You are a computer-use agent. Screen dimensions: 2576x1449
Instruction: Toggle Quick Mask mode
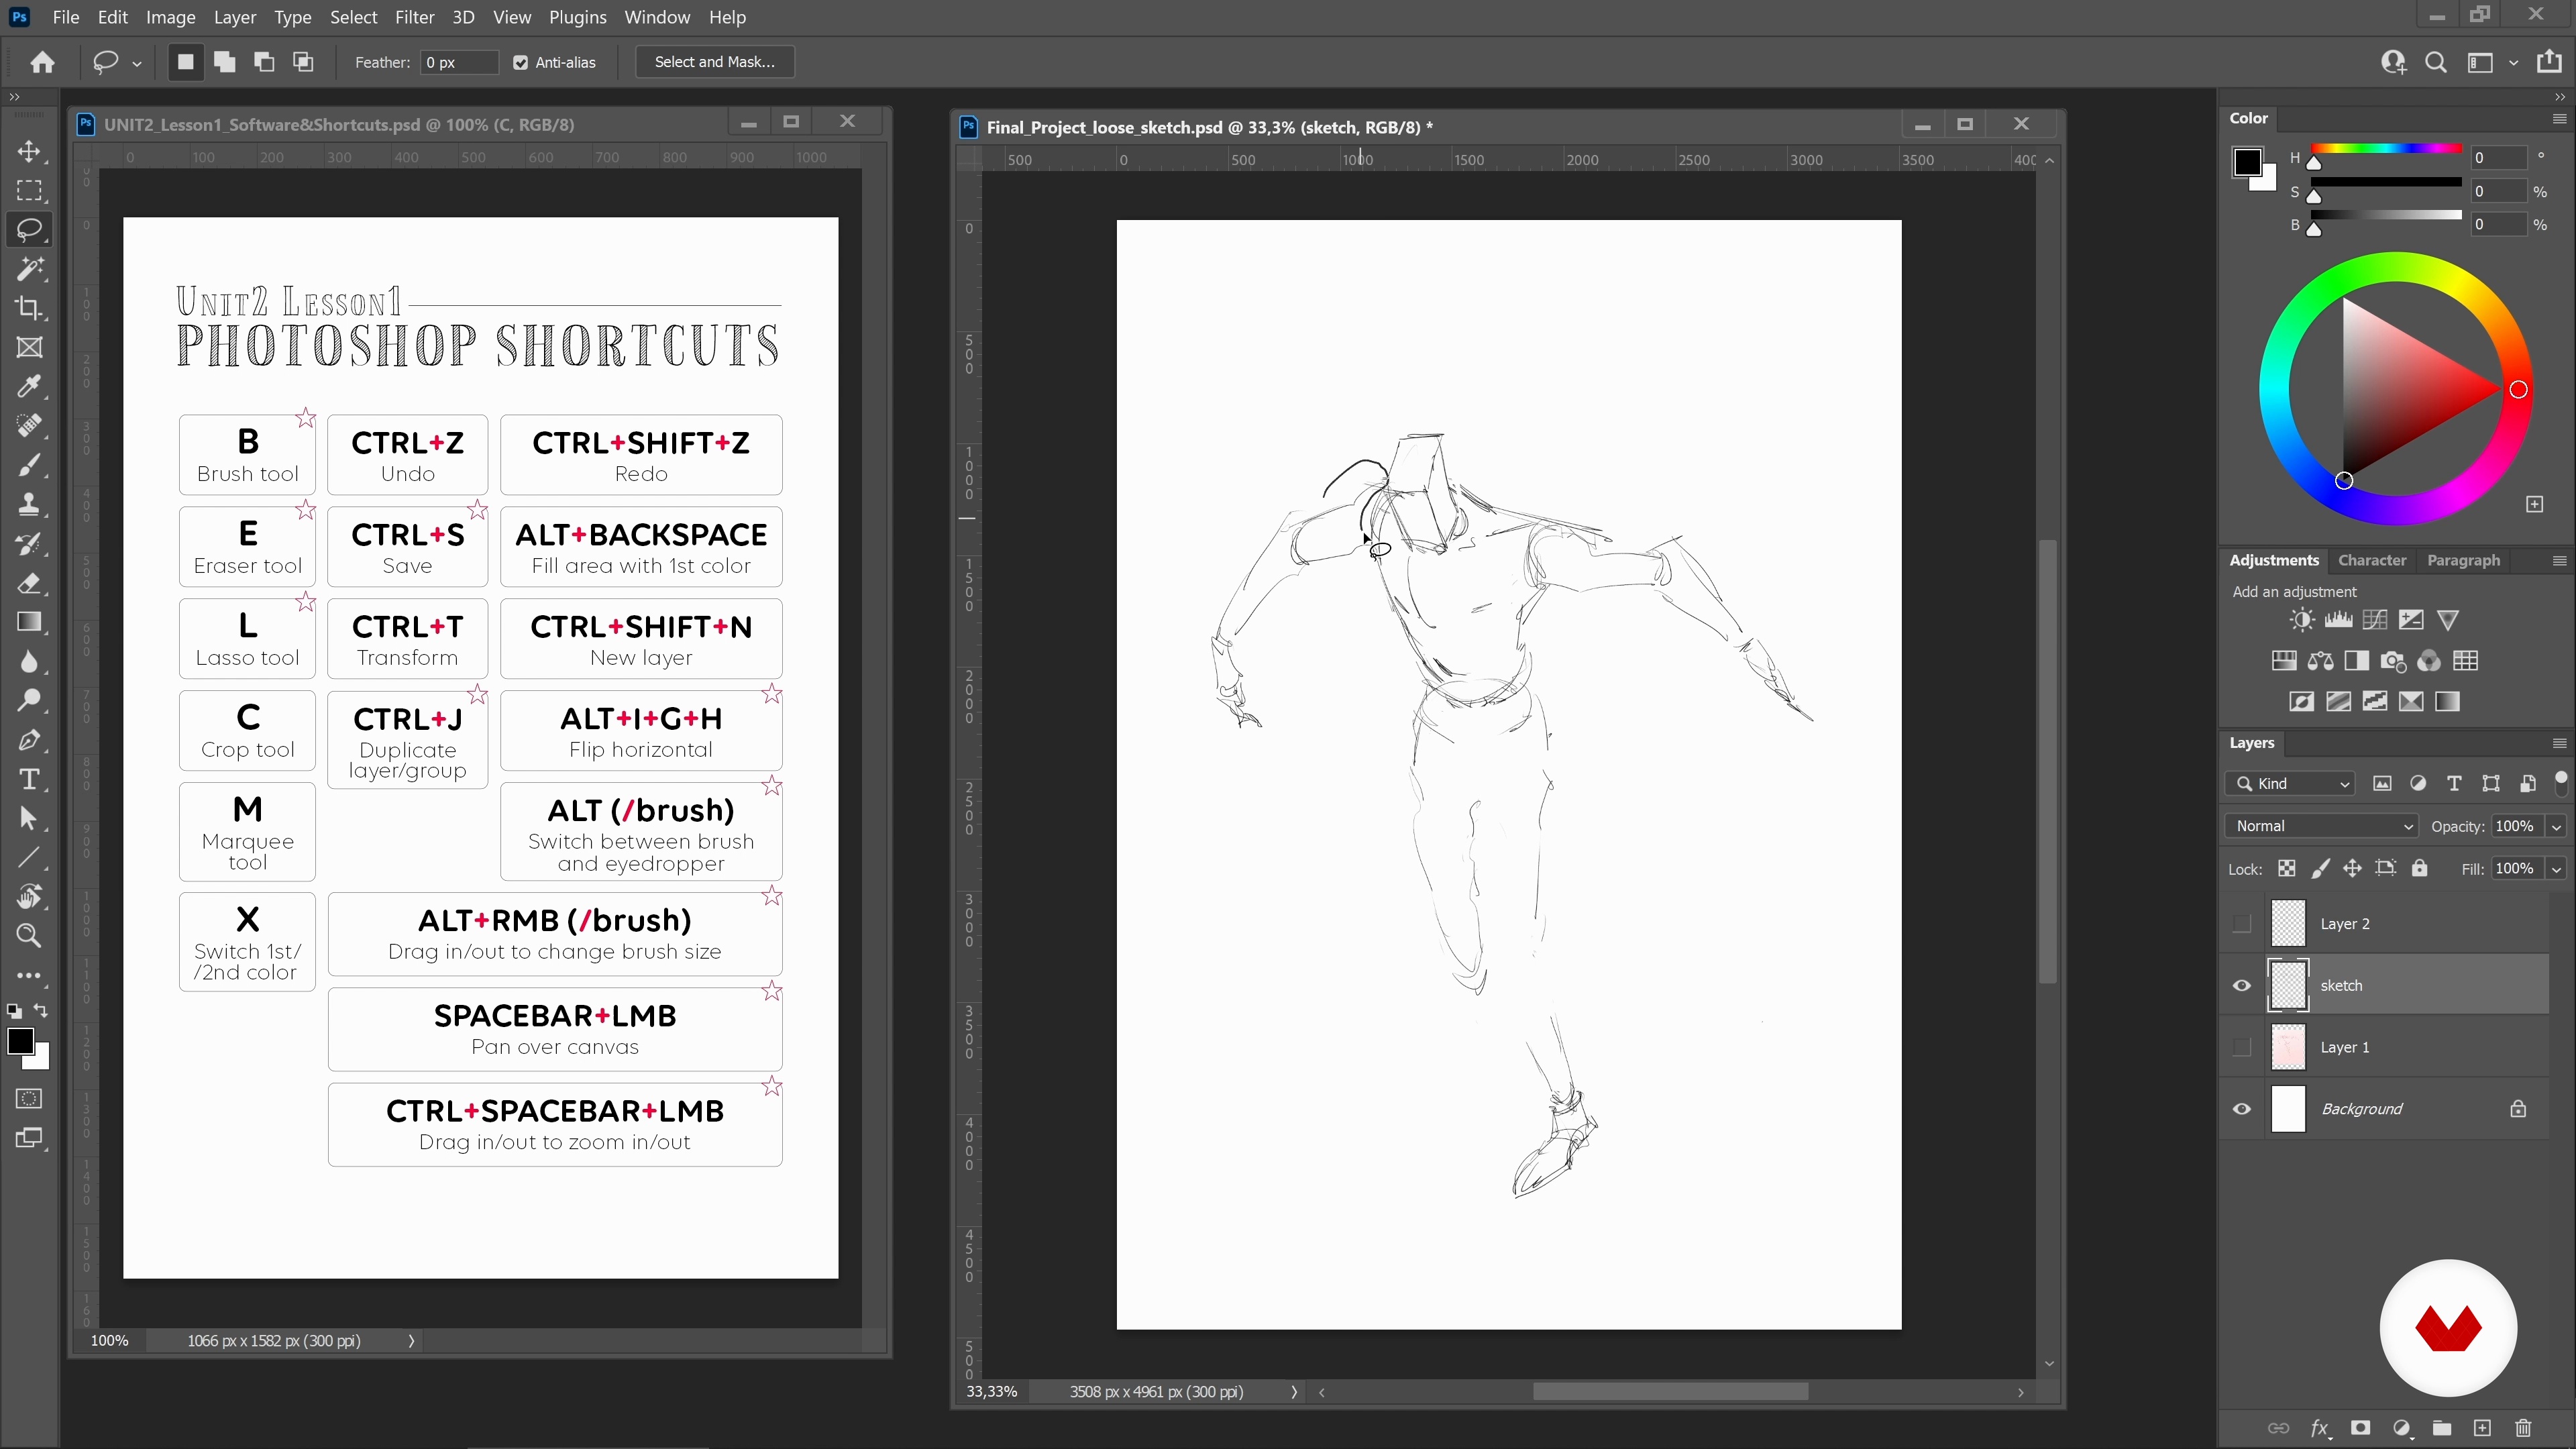pyautogui.click(x=29, y=1098)
